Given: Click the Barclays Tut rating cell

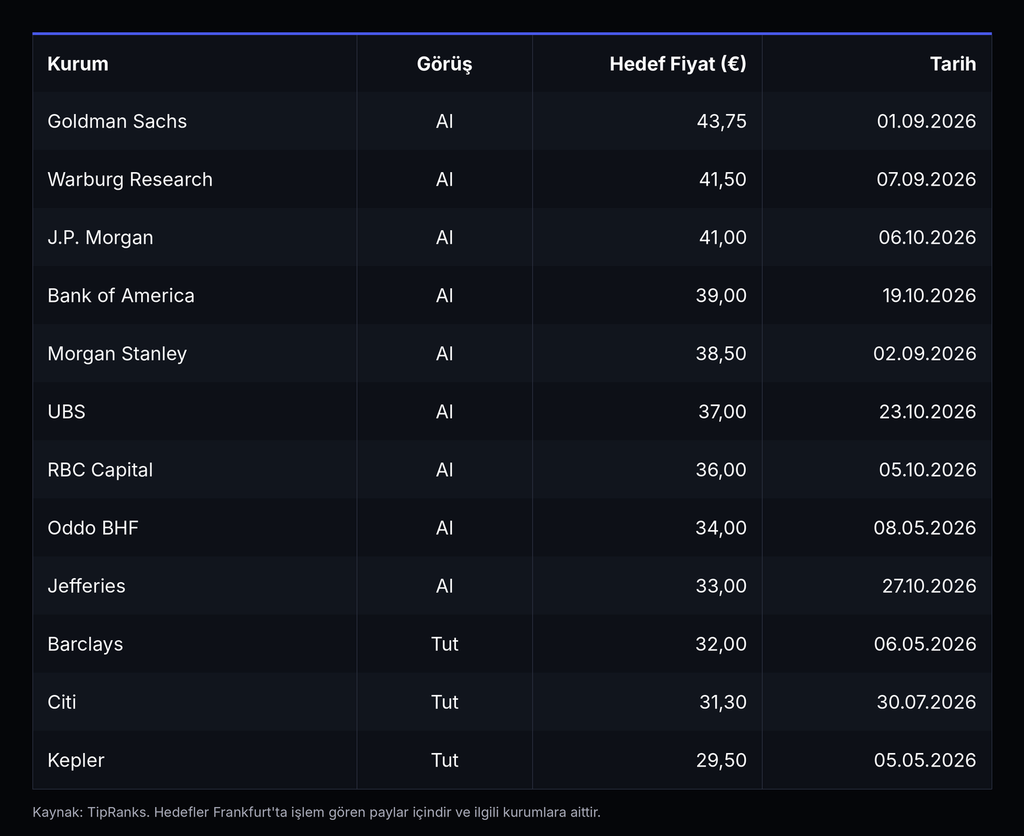Looking at the screenshot, I should pos(445,645).
